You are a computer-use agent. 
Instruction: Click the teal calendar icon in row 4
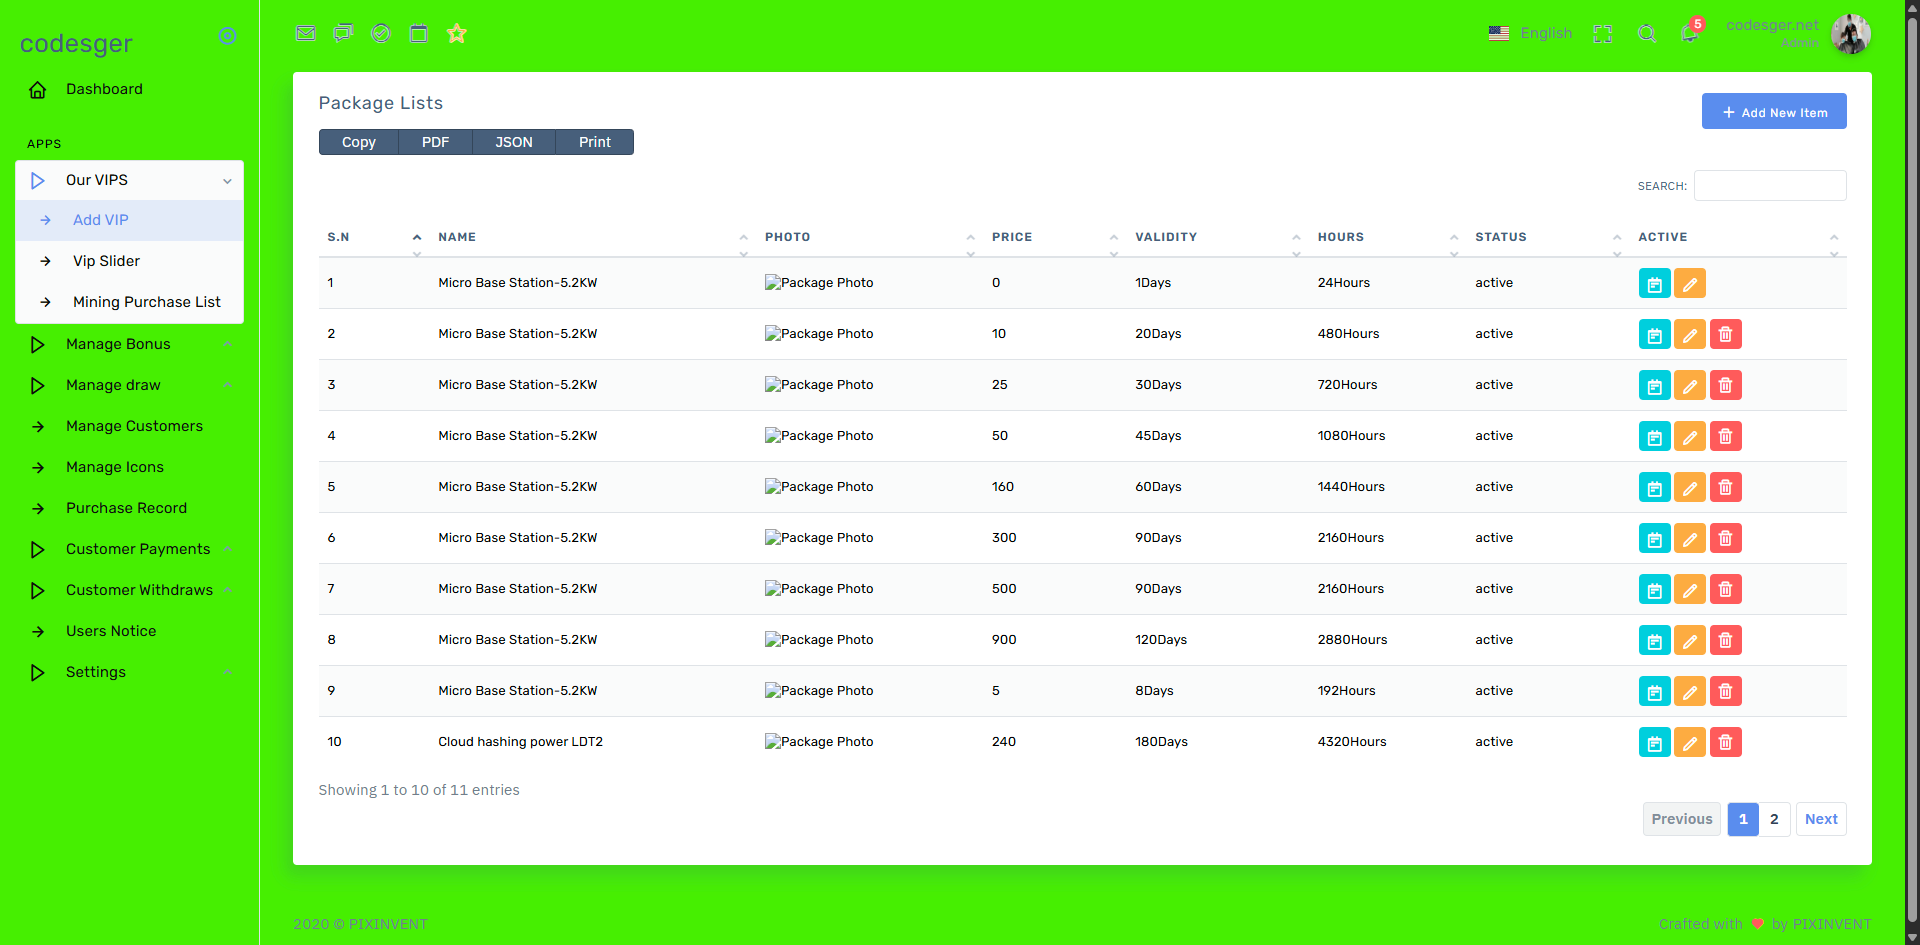tap(1655, 437)
